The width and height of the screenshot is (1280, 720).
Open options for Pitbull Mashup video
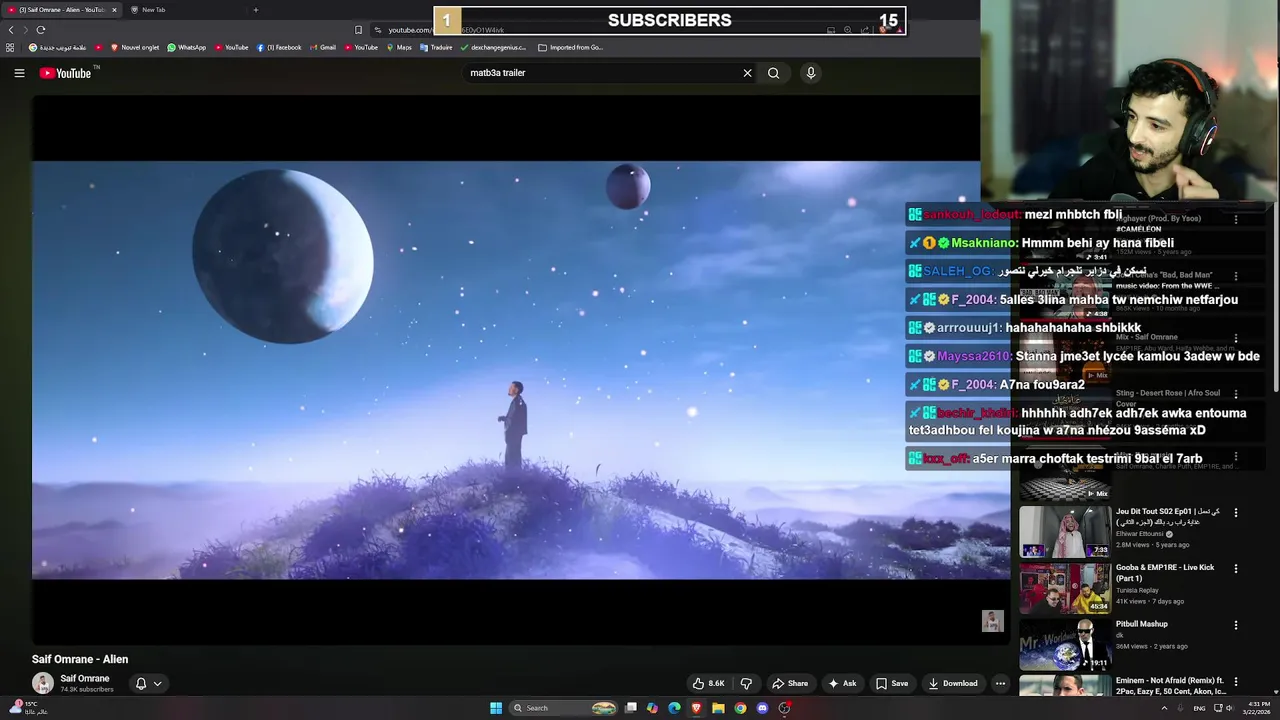[1236, 625]
